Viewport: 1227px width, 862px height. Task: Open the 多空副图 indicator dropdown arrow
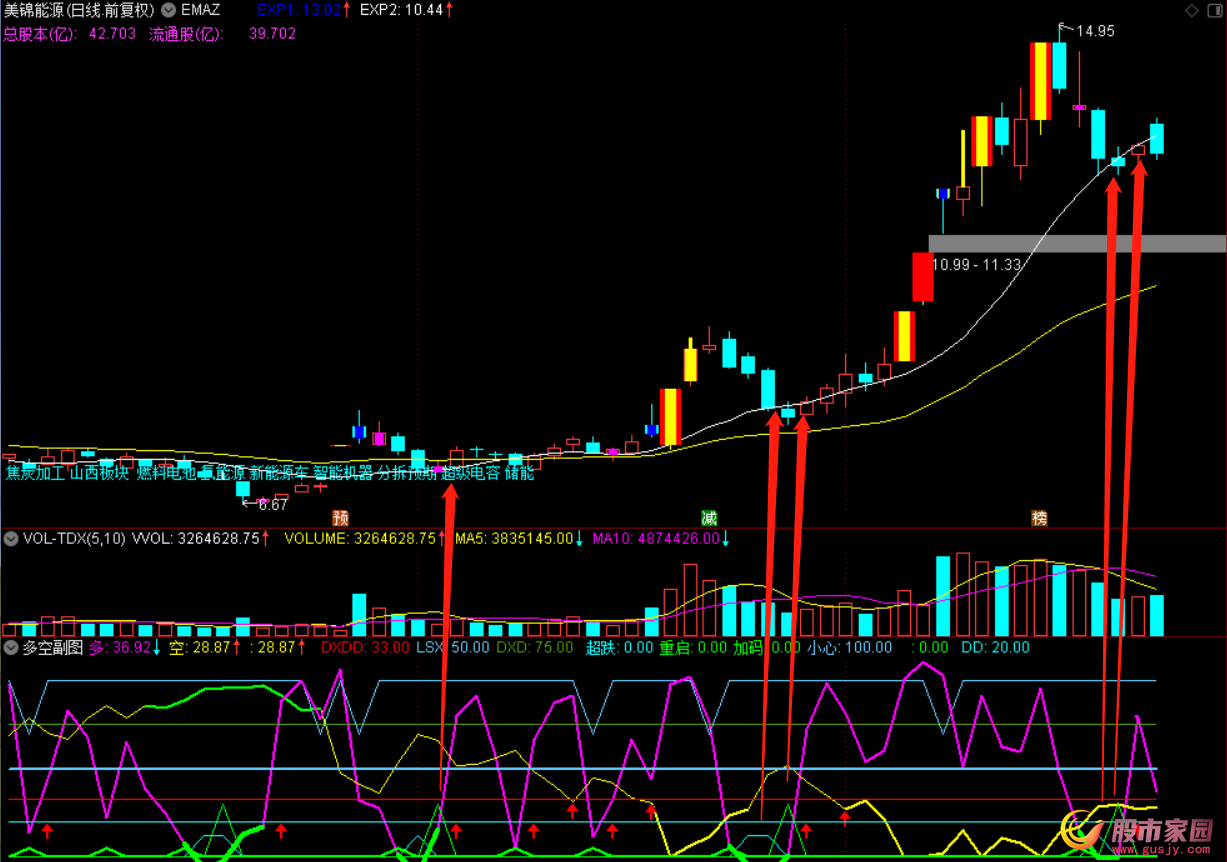tap(11, 647)
